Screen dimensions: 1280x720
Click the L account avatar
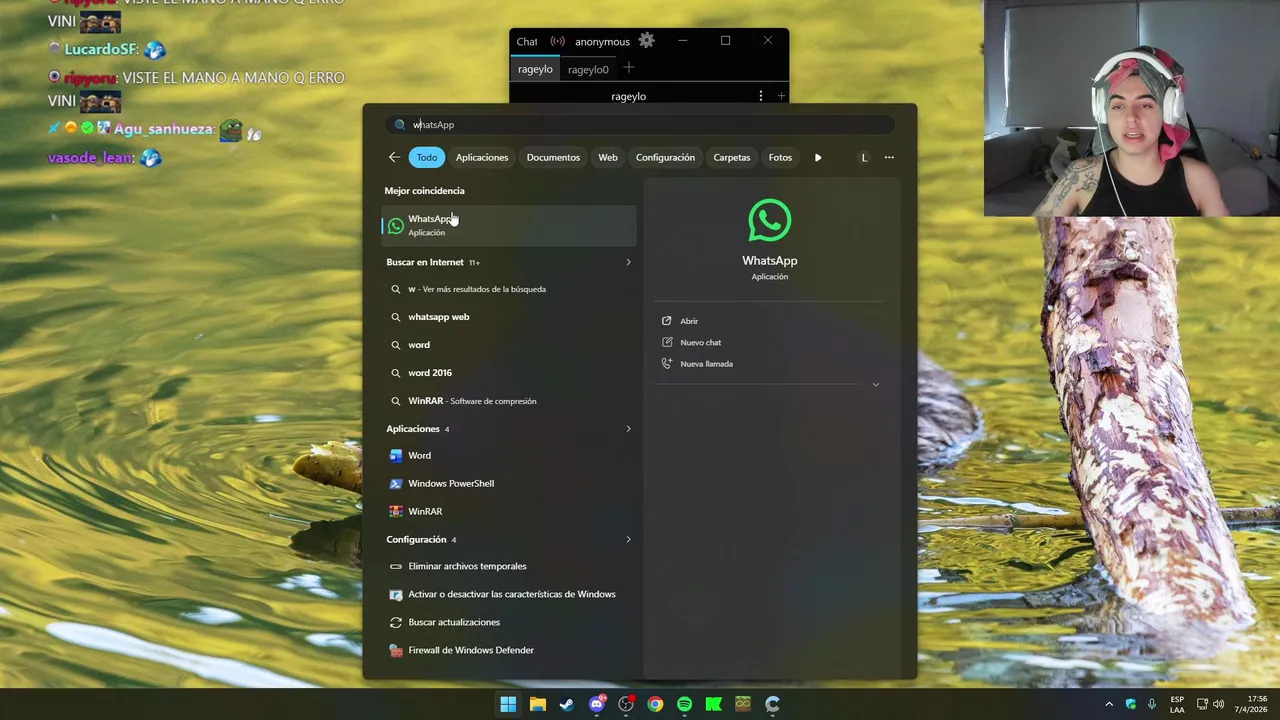point(864,157)
